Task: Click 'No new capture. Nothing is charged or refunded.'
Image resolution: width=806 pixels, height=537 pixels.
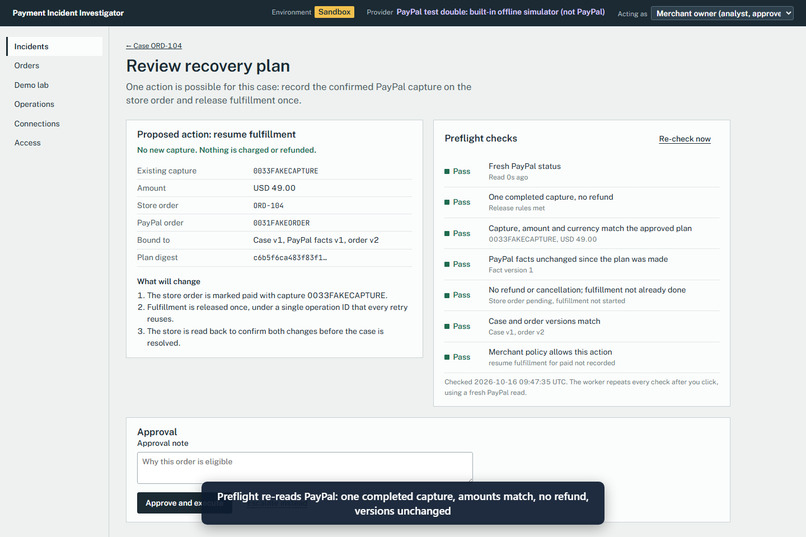Action: 226,150
